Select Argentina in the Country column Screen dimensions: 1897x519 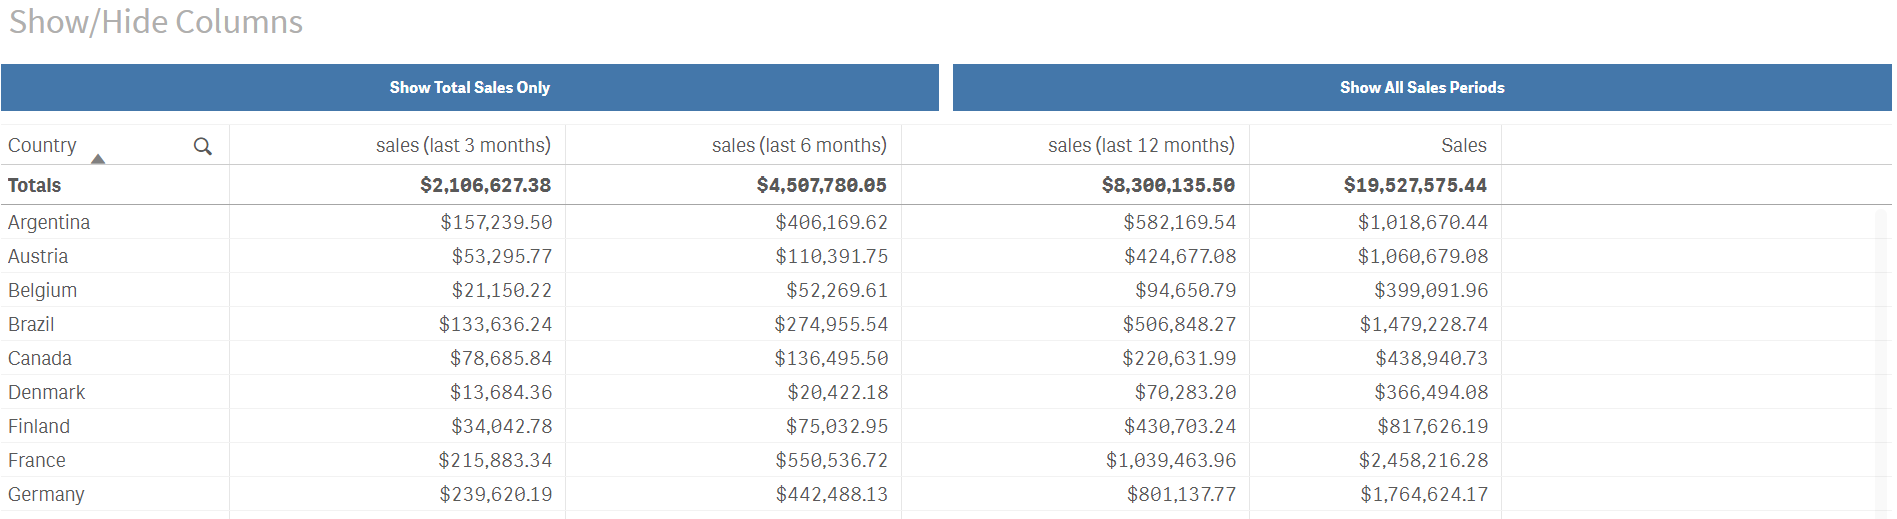click(x=49, y=223)
